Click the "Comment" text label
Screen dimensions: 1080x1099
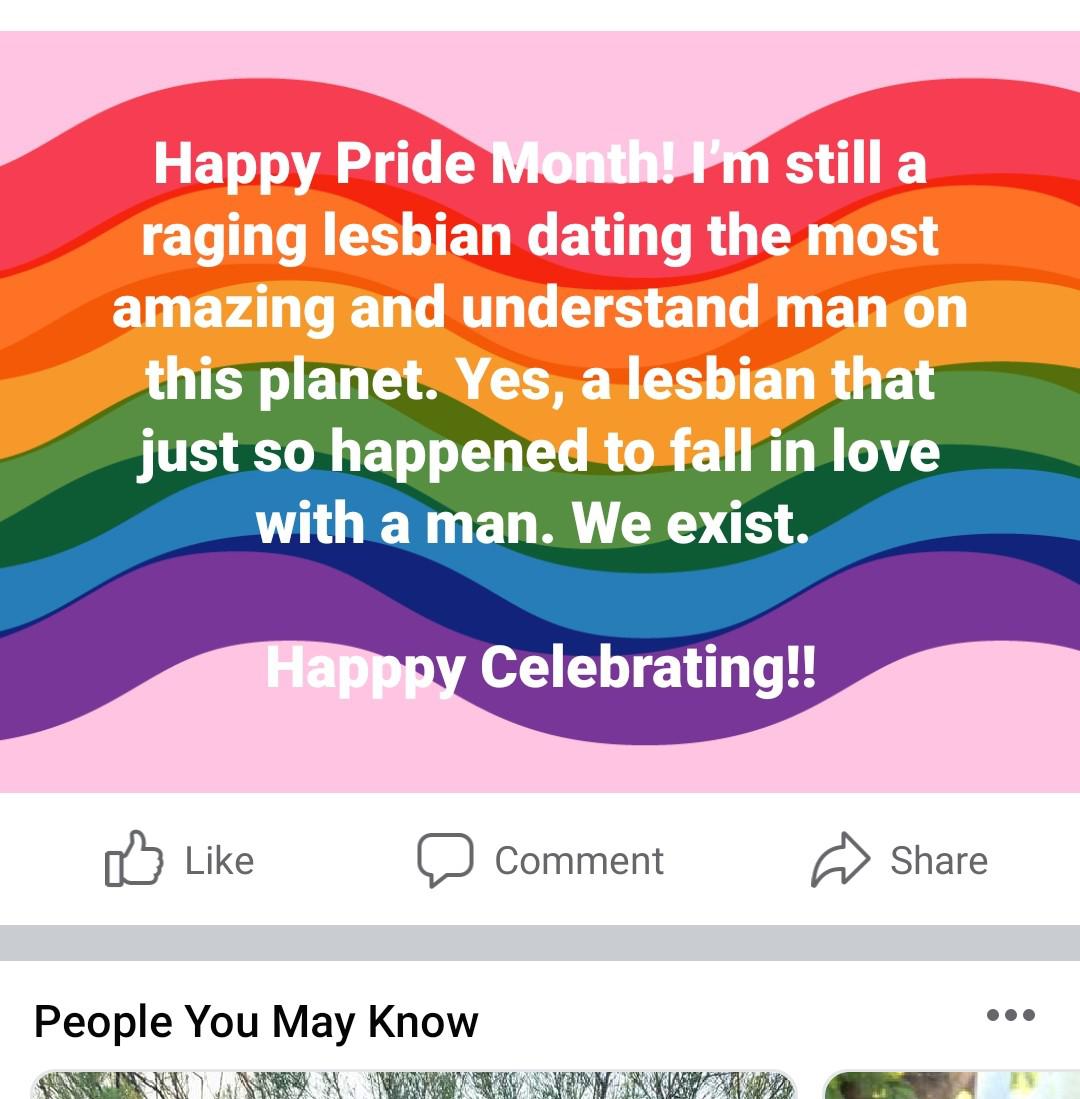[x=579, y=861]
